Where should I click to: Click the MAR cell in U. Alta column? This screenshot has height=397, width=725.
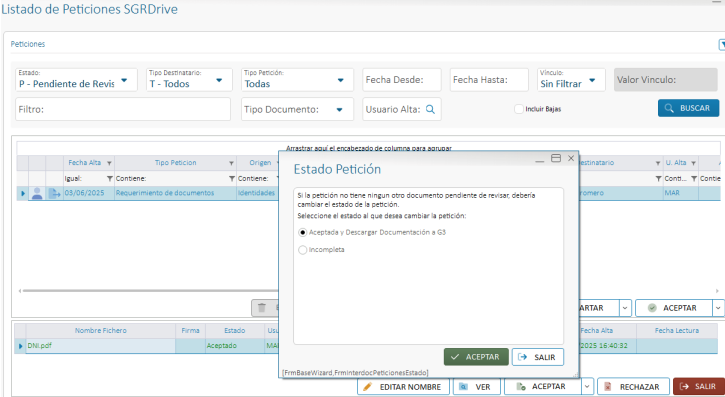click(681, 193)
